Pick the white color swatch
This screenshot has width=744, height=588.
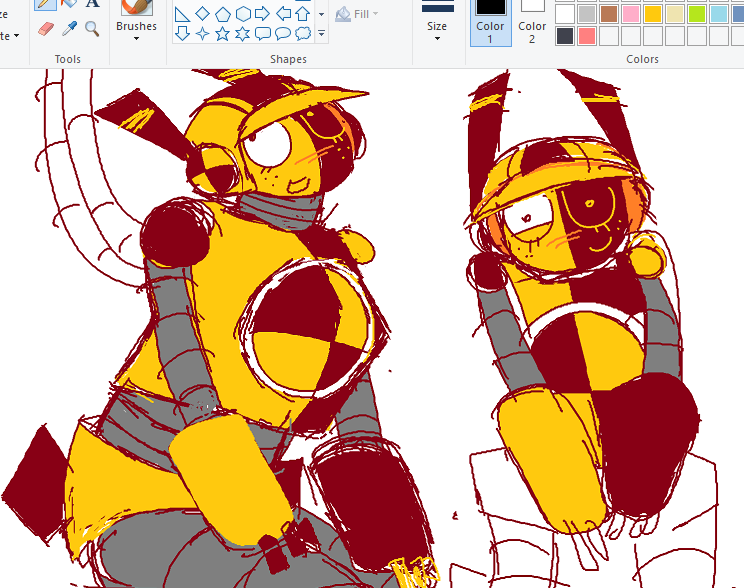click(x=565, y=14)
